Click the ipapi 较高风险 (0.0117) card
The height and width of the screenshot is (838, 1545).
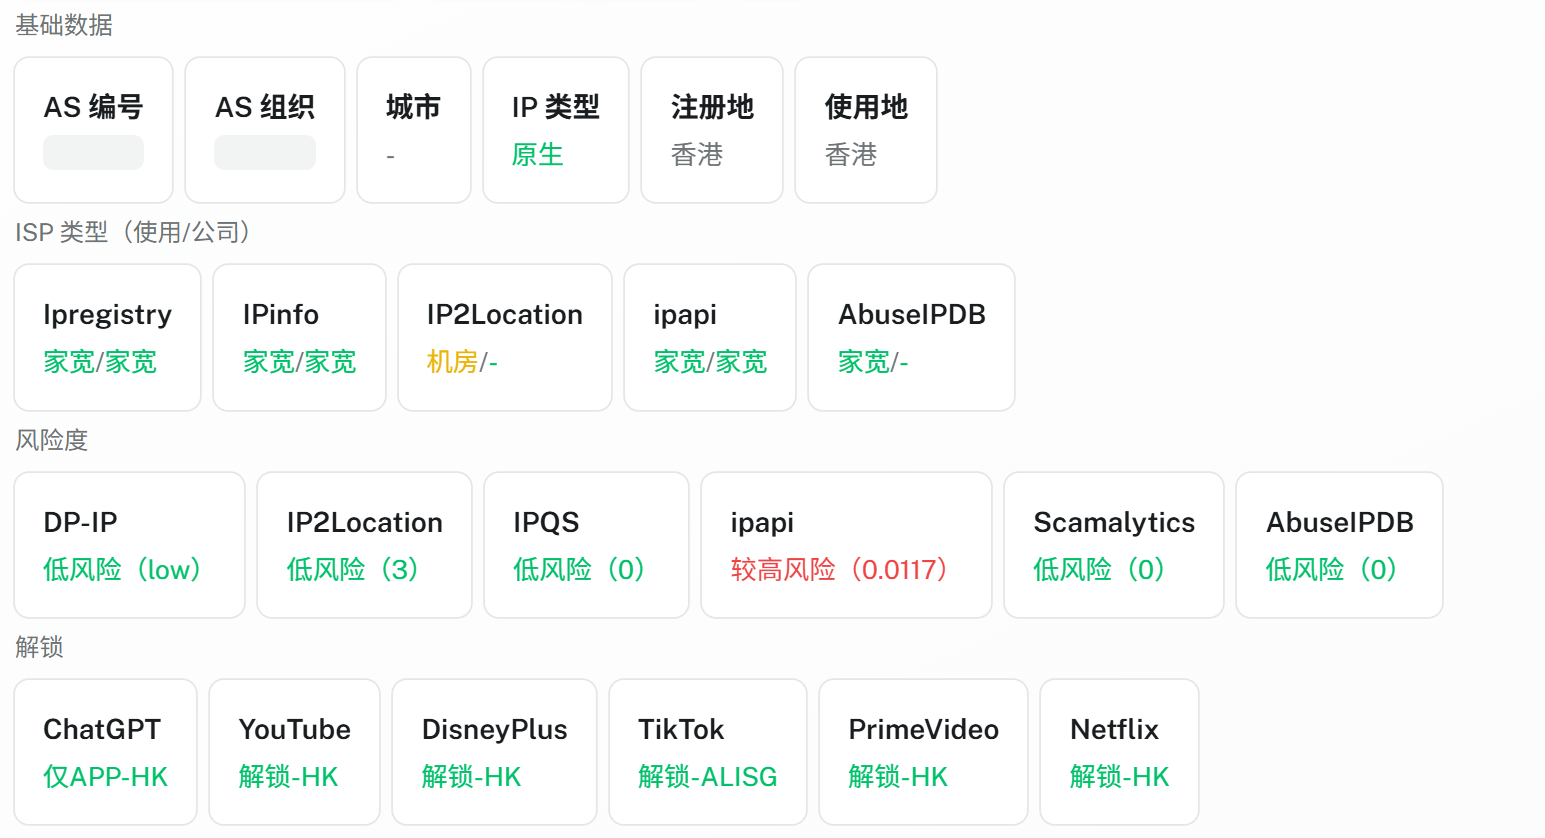click(x=846, y=545)
